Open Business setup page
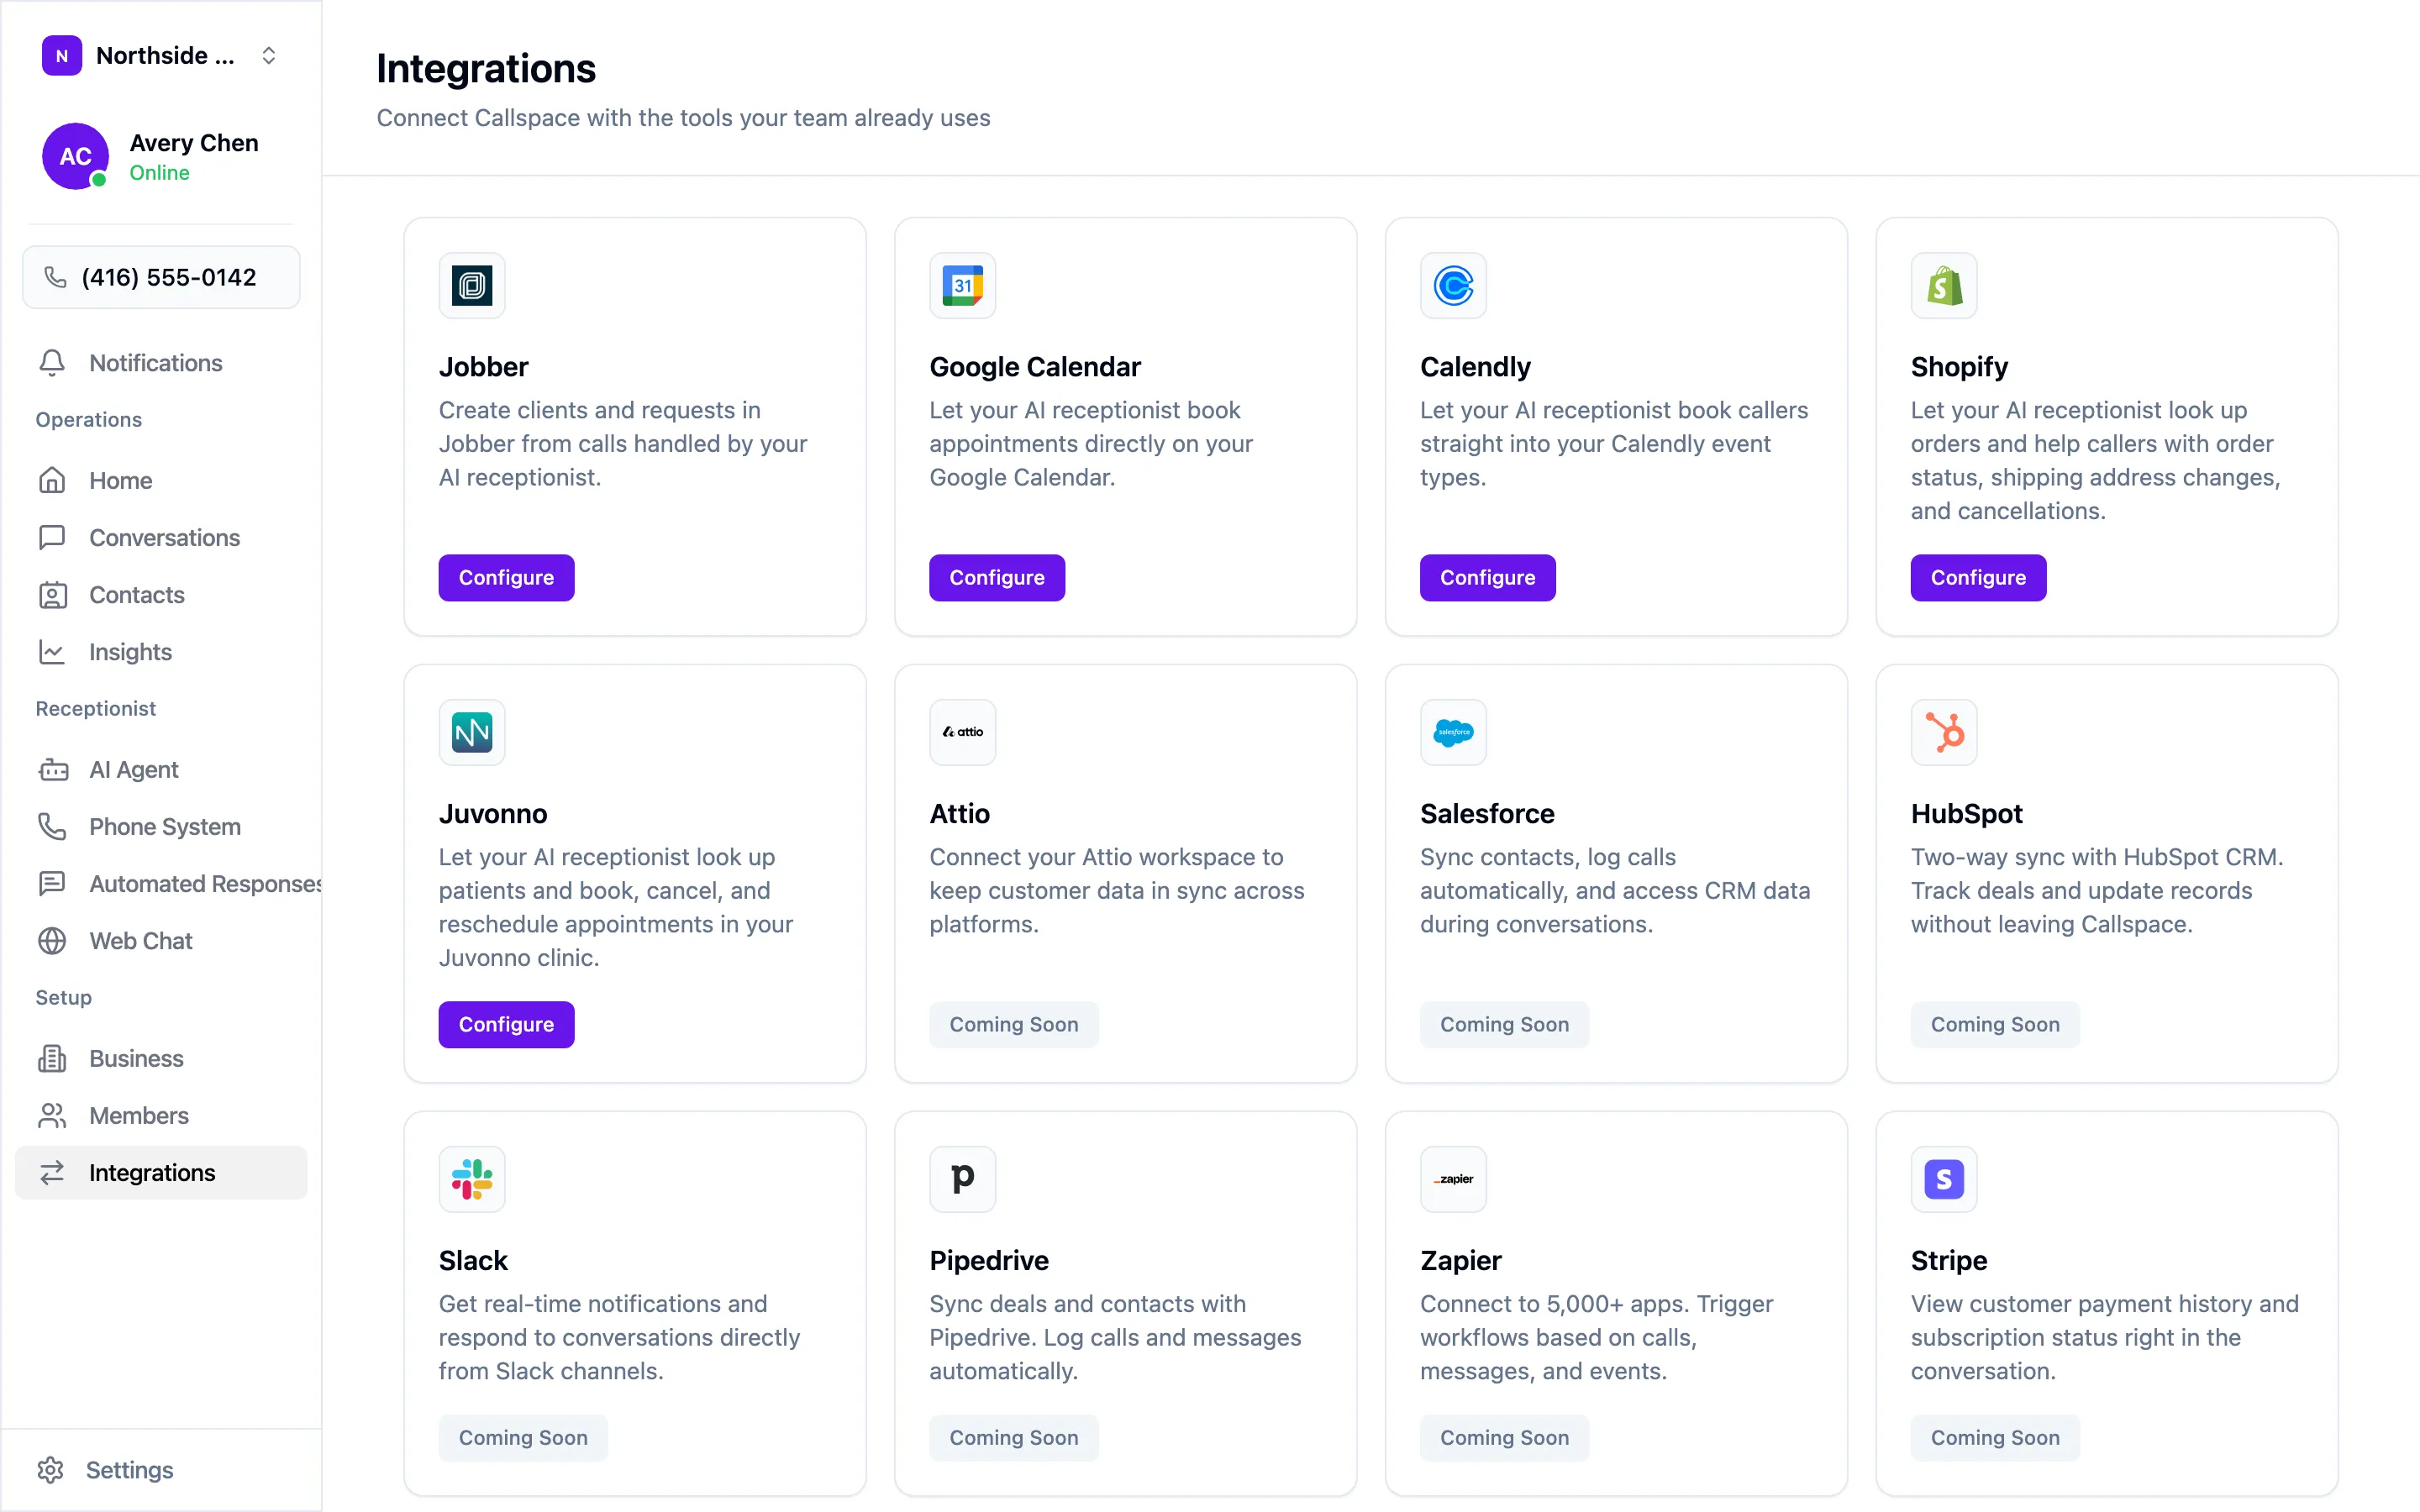This screenshot has height=1512, width=2420. (161, 1058)
